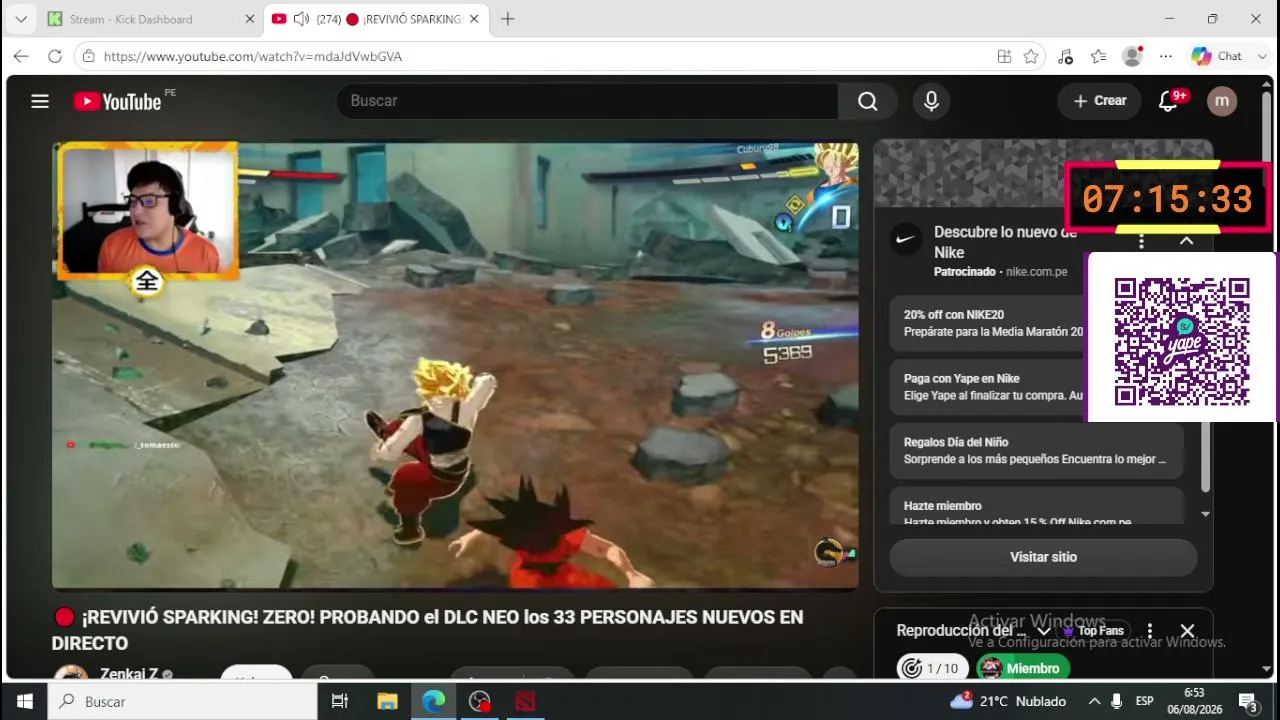Screen dimensions: 1280x720
Task: Click the Windows taskbar search box
Action: coord(183,701)
